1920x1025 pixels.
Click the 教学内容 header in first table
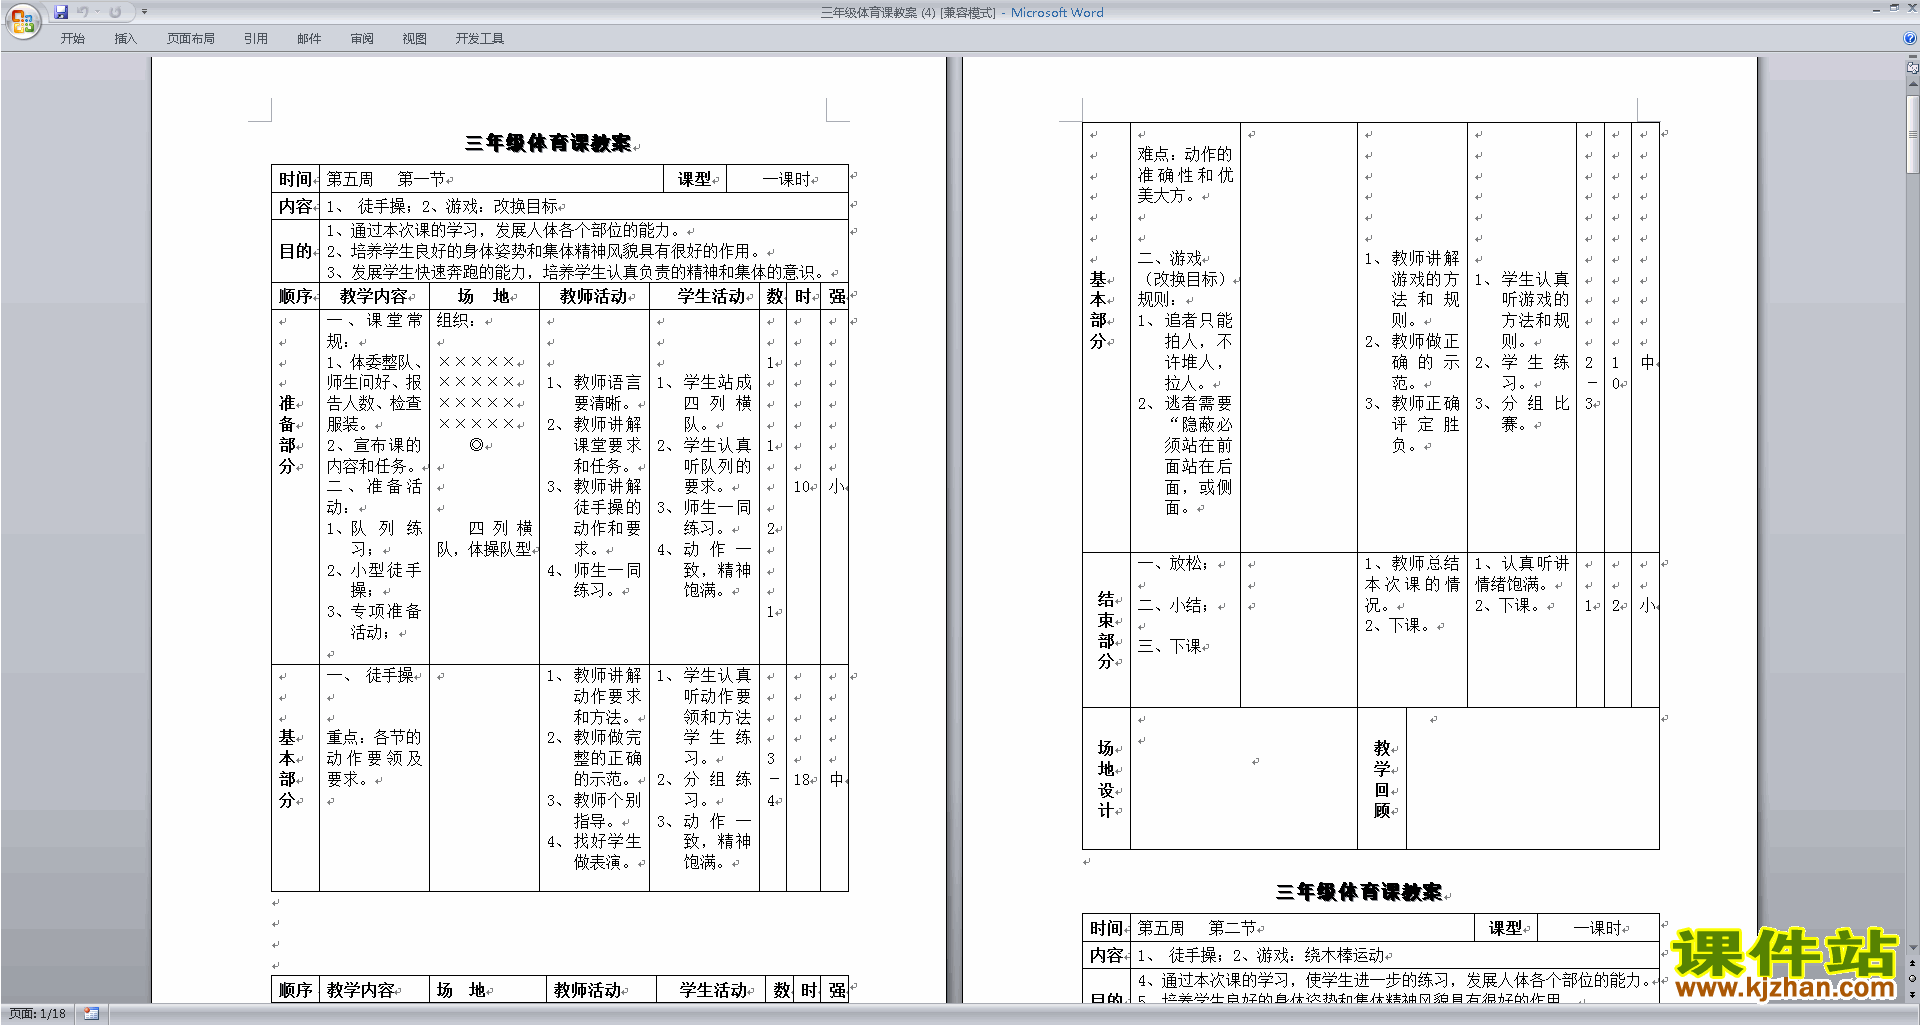coord(374,296)
